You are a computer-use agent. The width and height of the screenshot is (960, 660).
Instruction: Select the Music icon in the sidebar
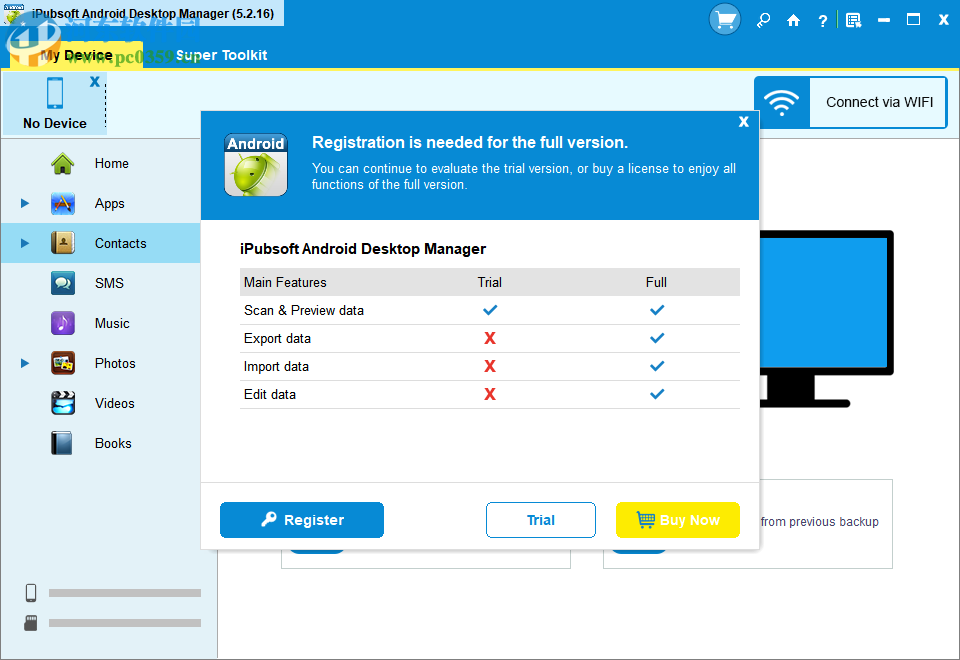point(63,323)
